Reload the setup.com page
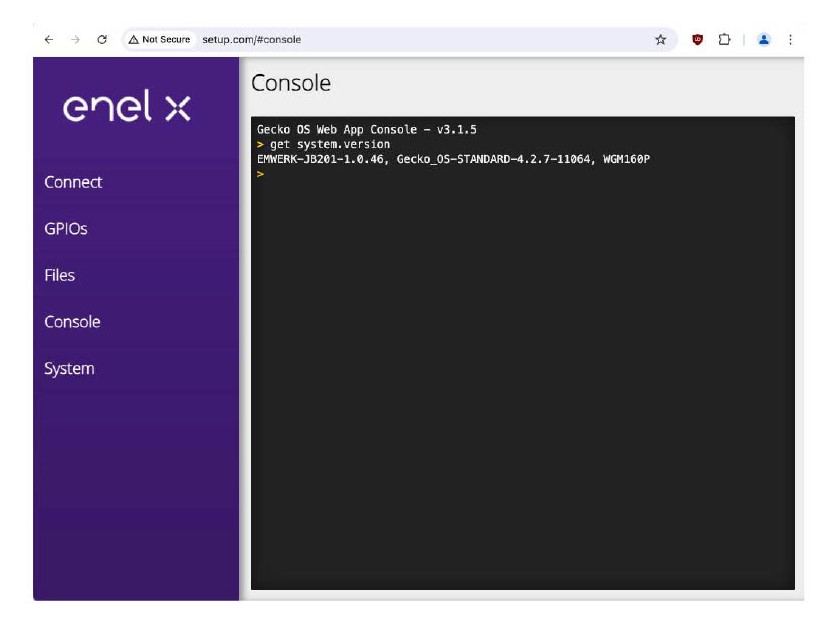This screenshot has width=834, height=631. click(102, 40)
